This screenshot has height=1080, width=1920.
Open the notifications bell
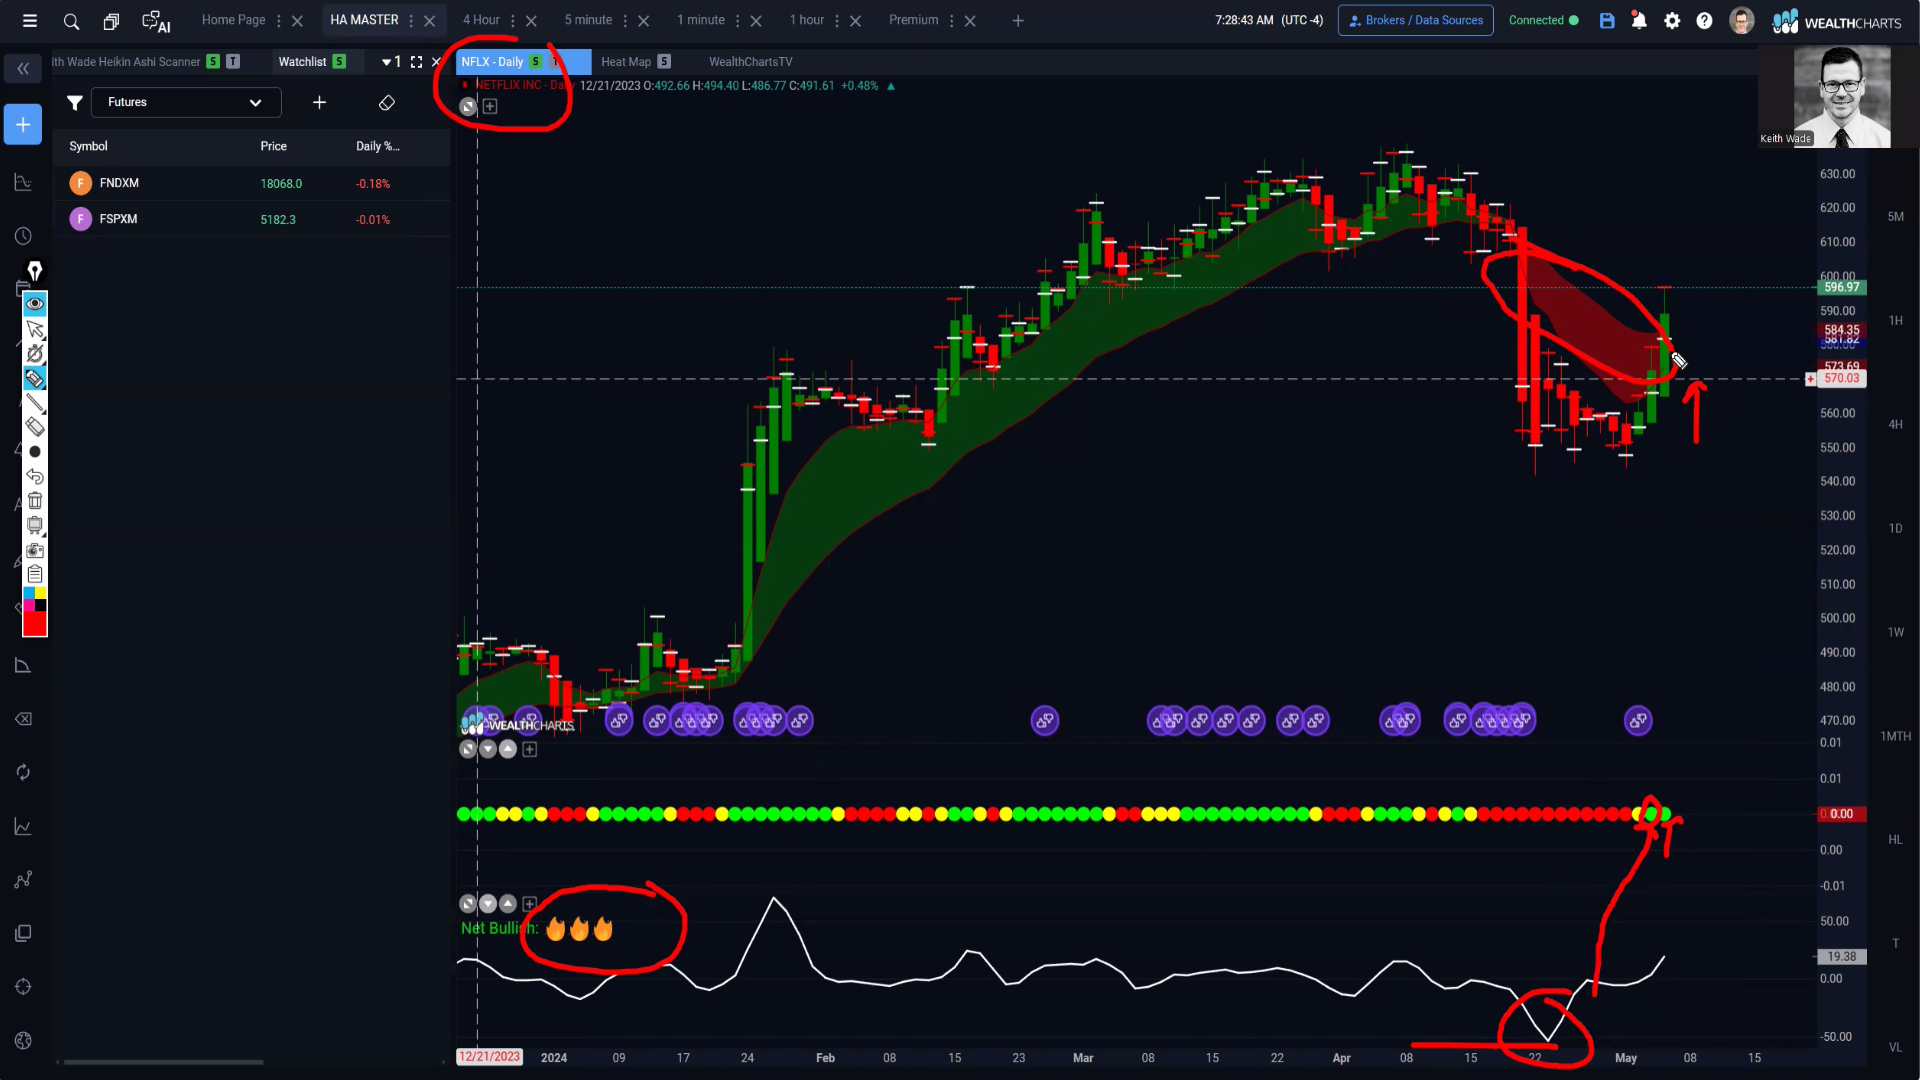1639,20
